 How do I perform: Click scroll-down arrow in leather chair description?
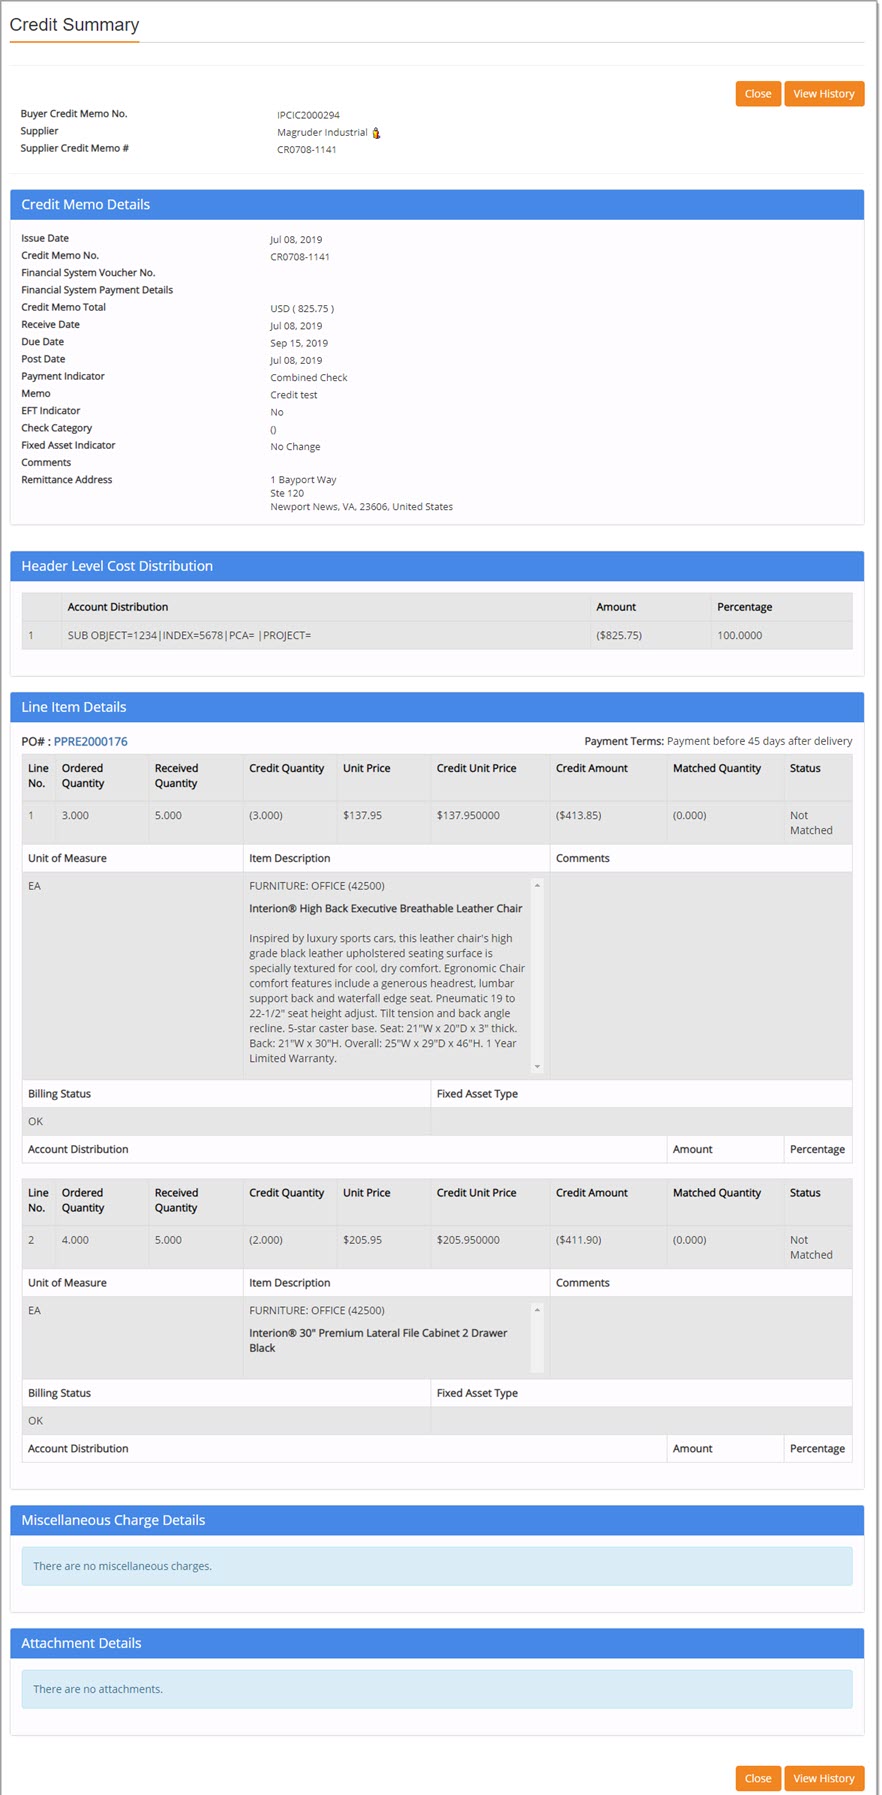tap(537, 1067)
